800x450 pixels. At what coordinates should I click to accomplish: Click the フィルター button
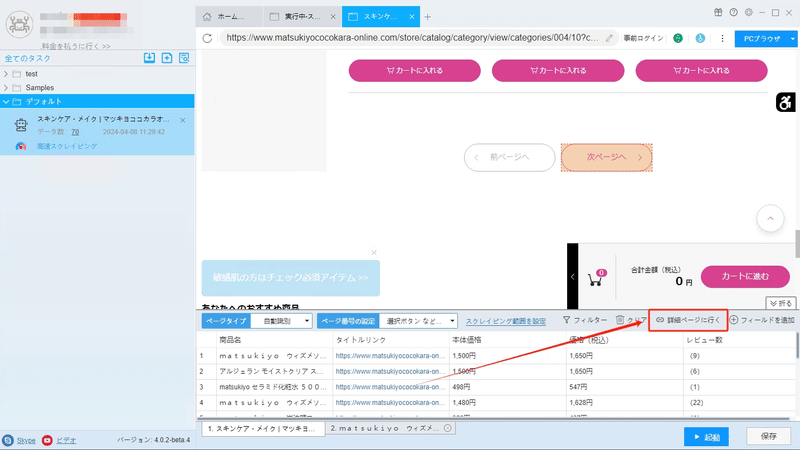point(585,320)
